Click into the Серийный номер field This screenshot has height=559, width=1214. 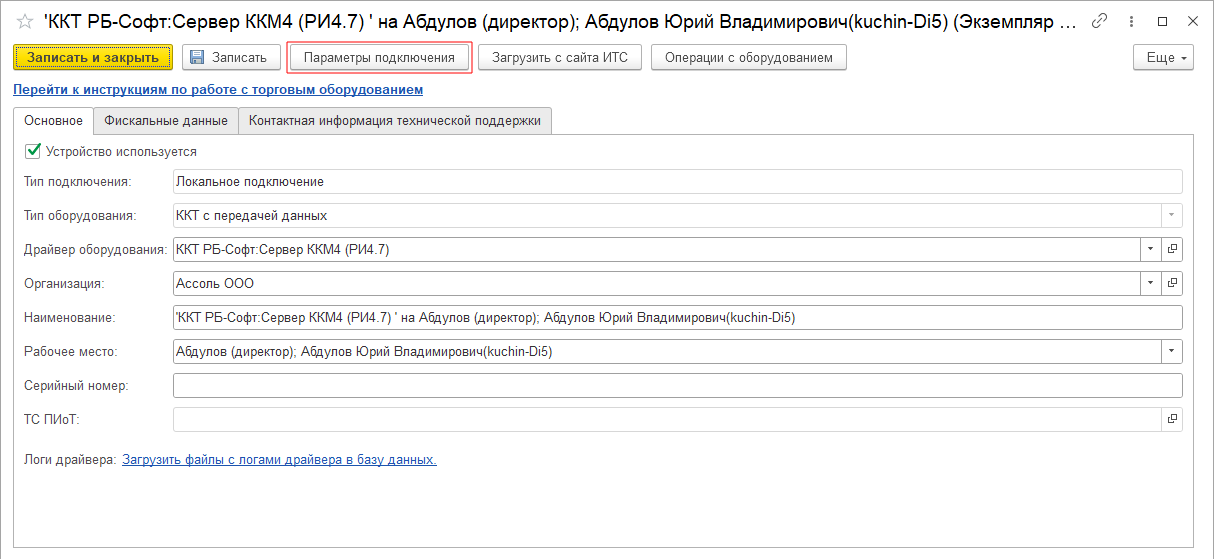pyautogui.click(x=677, y=385)
